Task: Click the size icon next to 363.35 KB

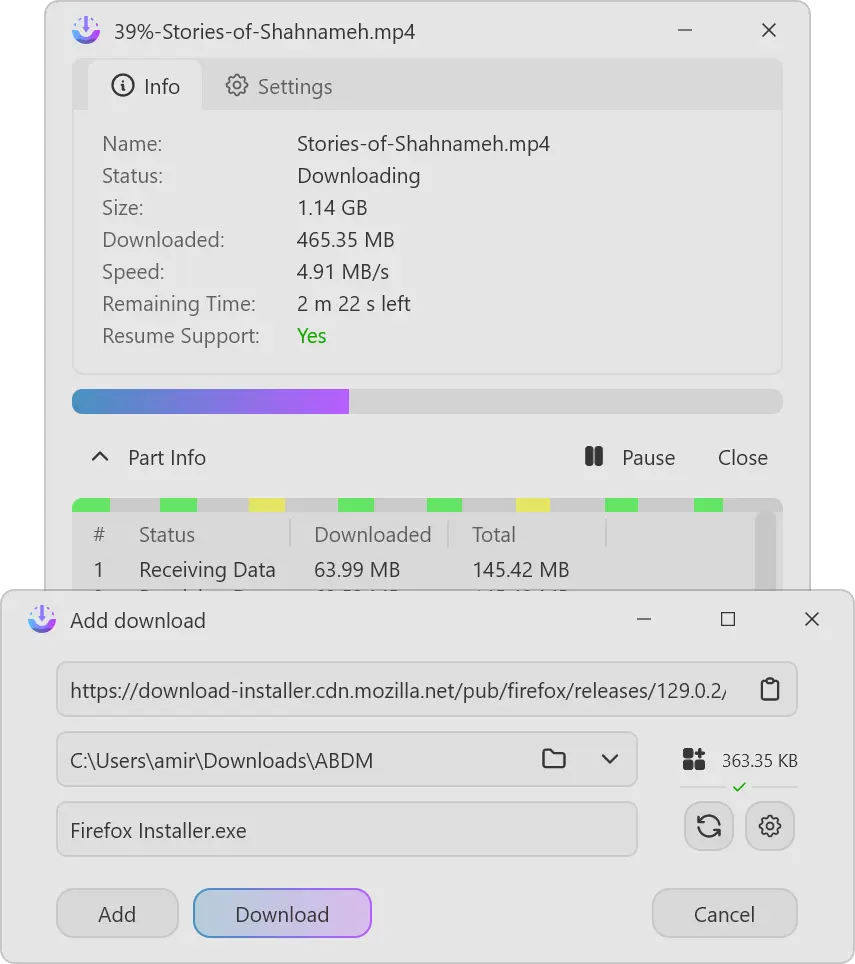Action: click(694, 760)
